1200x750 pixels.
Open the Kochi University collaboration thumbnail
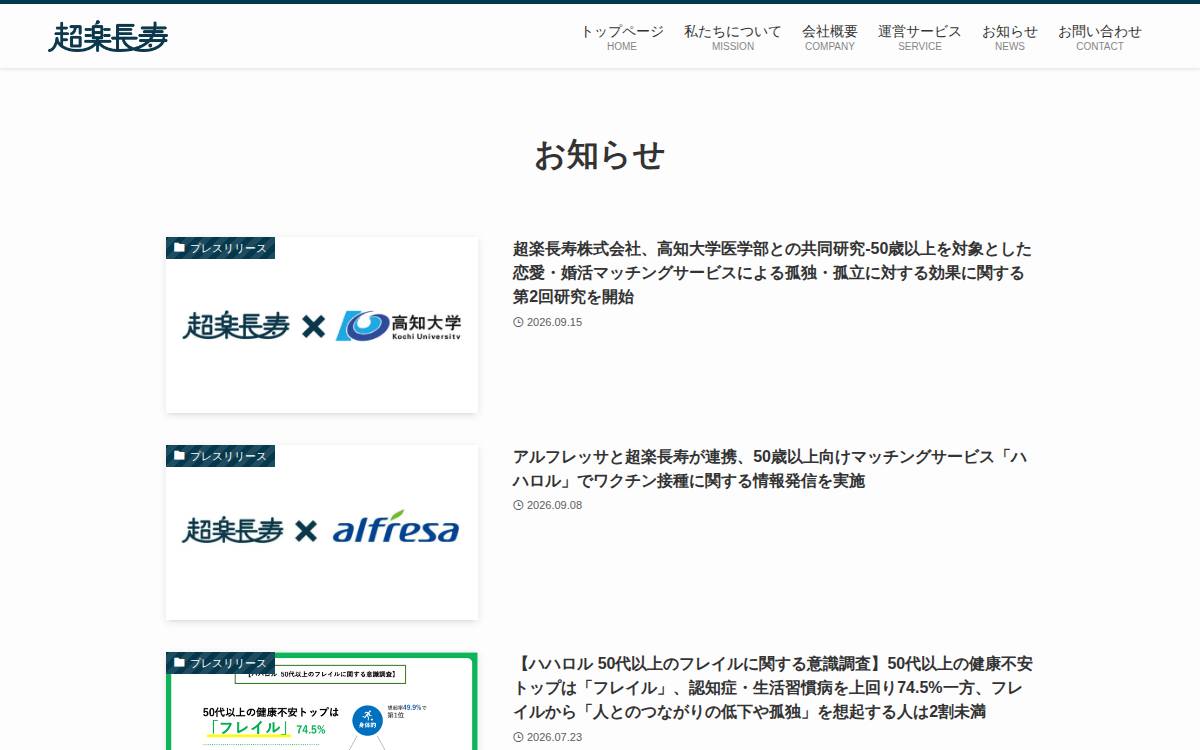[x=322, y=325]
